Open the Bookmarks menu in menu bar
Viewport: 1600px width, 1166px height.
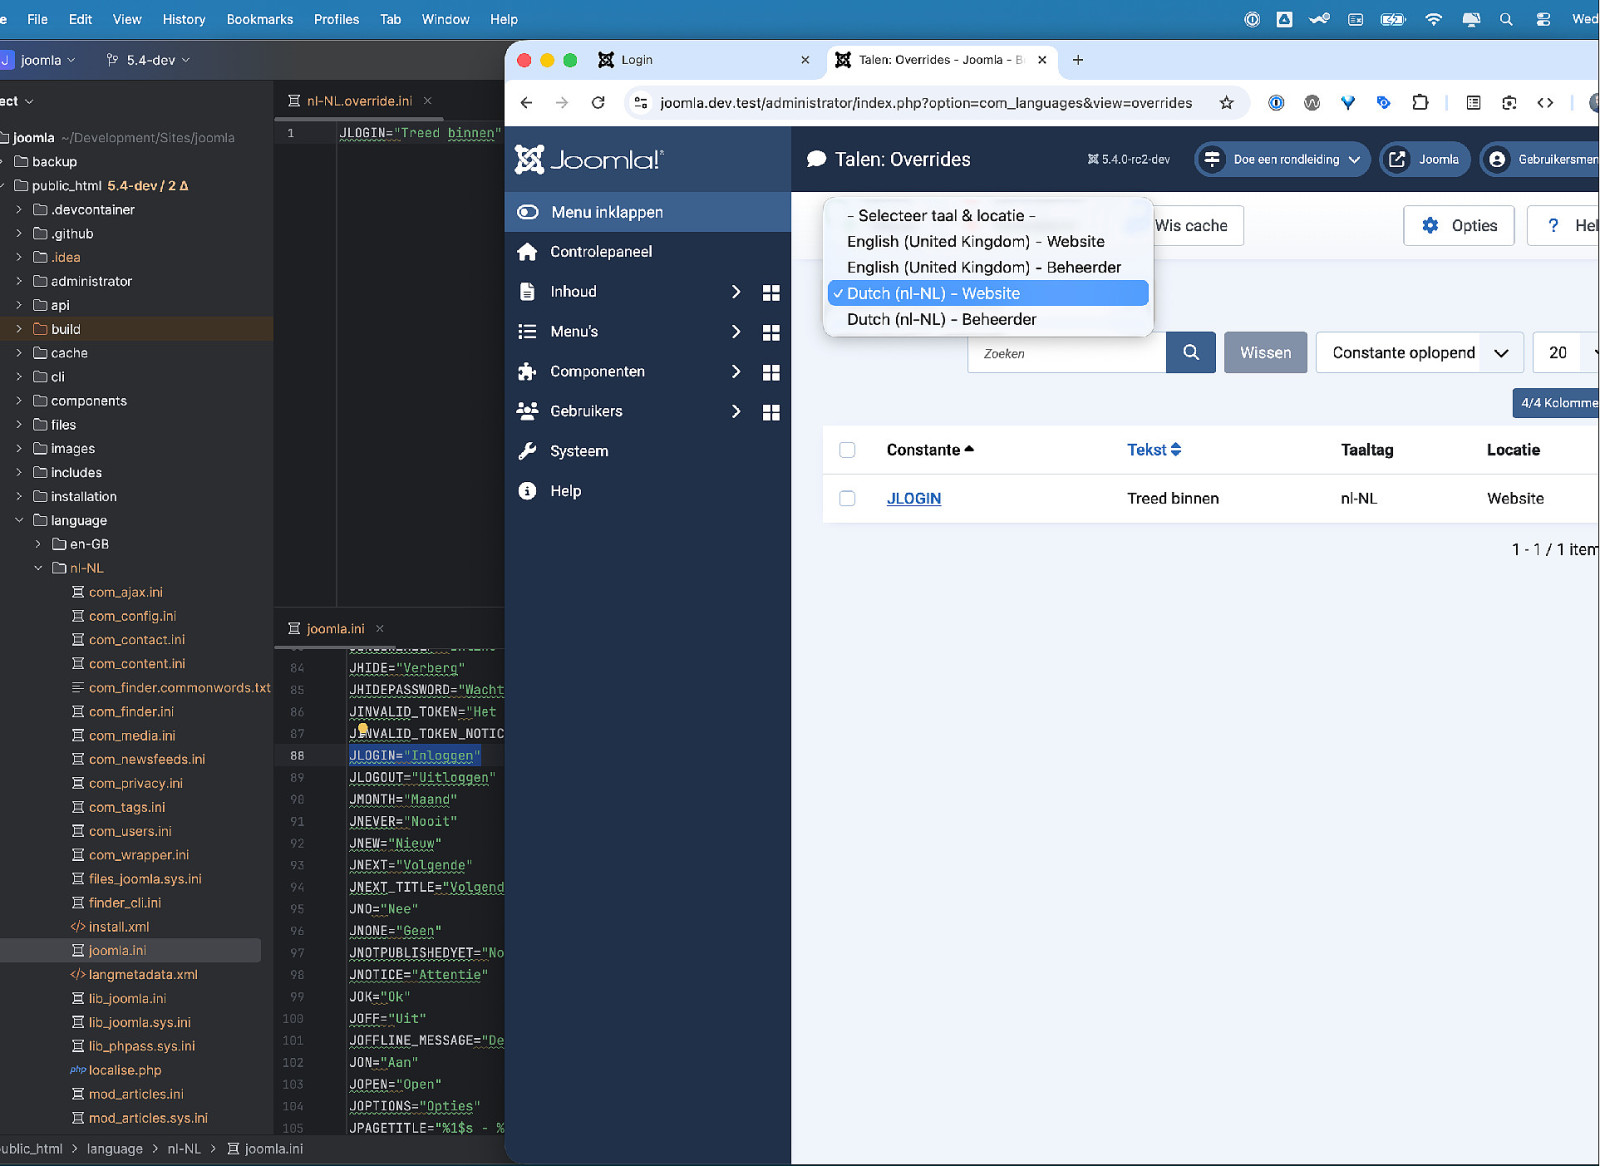click(259, 19)
